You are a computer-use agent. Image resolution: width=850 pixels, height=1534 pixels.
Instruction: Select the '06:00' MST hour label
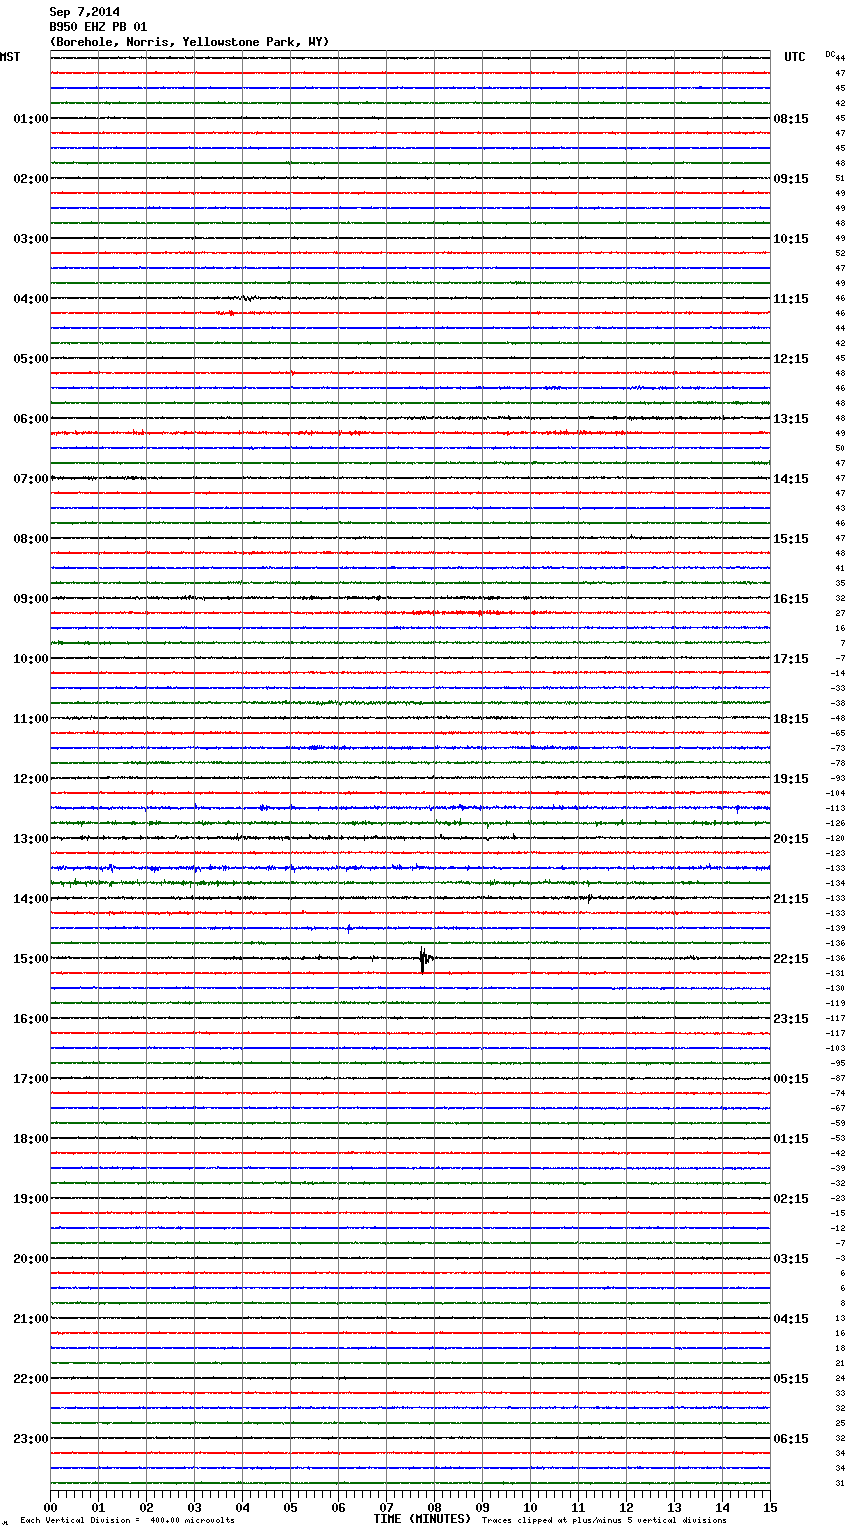pos(31,419)
